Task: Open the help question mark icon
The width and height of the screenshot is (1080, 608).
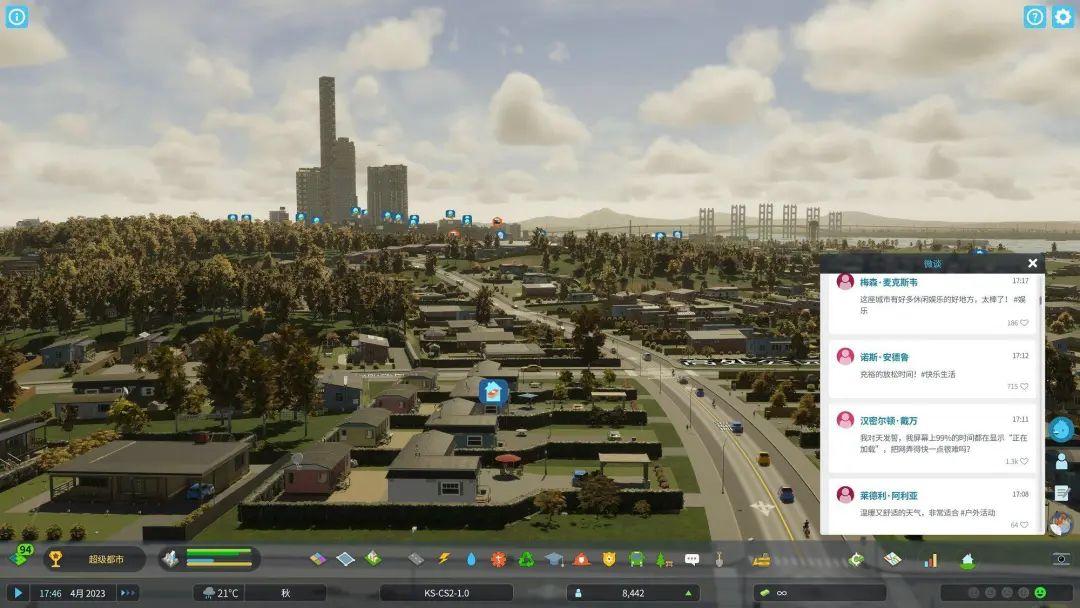Action: [1034, 17]
